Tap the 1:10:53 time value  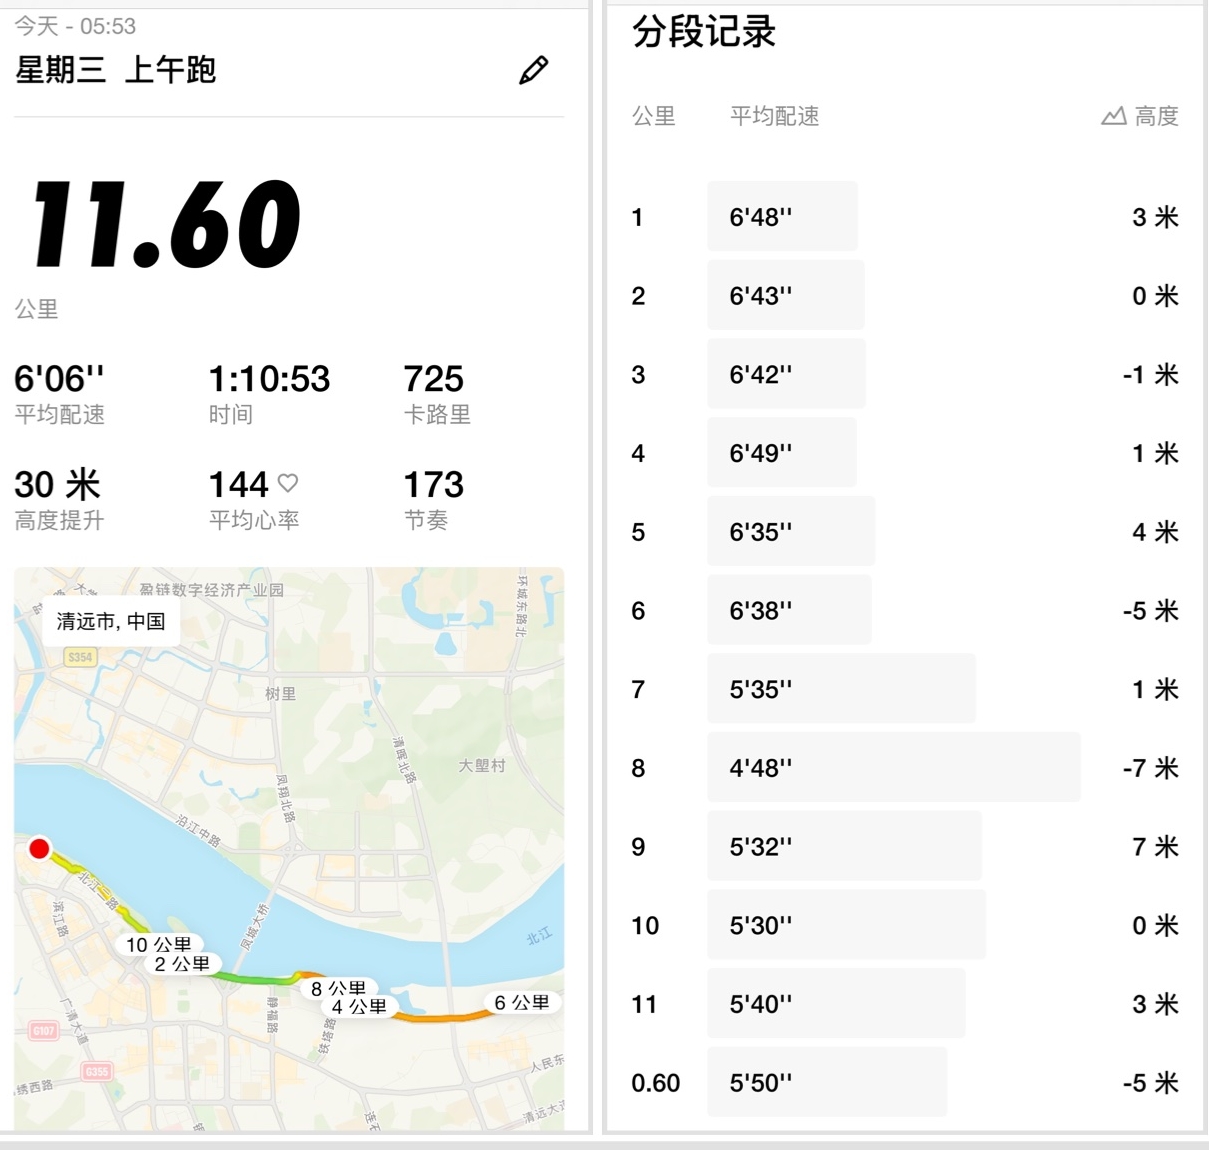[x=269, y=379]
